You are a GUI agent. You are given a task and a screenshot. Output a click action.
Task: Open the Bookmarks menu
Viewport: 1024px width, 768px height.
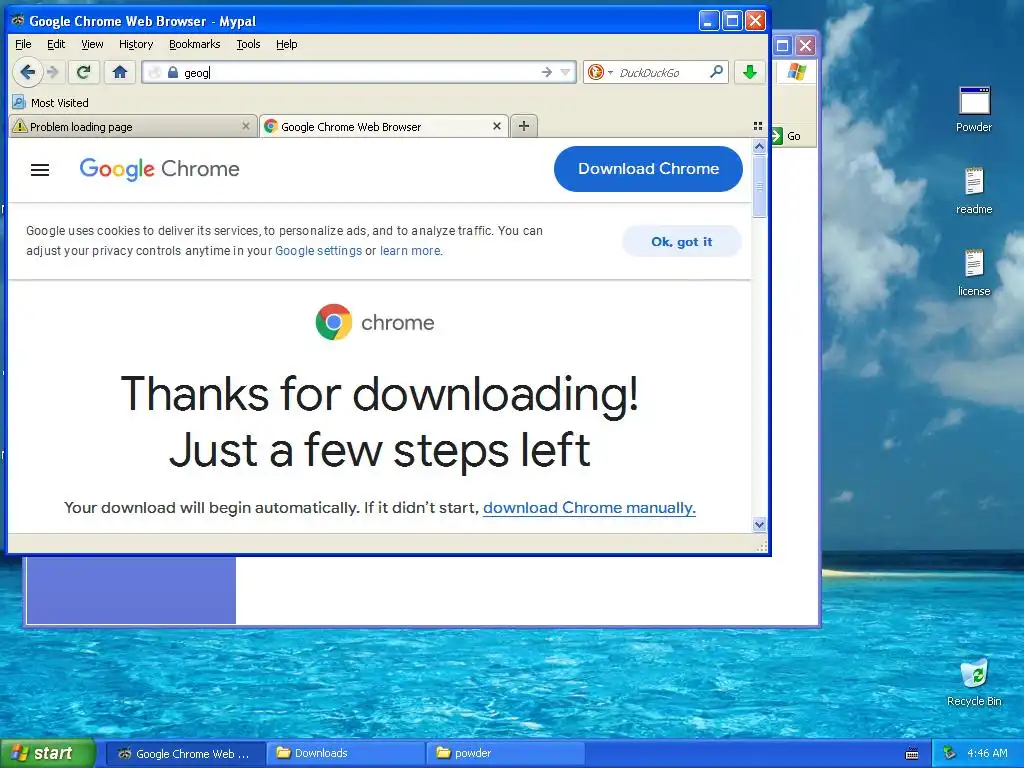pyautogui.click(x=195, y=44)
